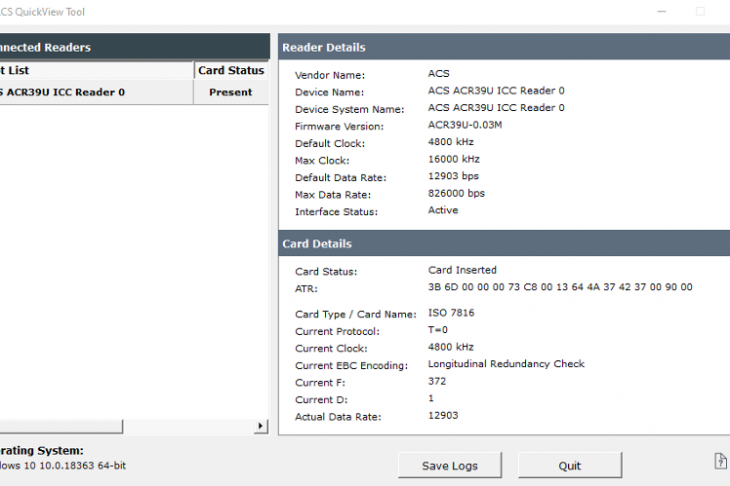Viewport: 730px width, 486px height.
Task: Click the Save Logs button
Action: [450, 465]
